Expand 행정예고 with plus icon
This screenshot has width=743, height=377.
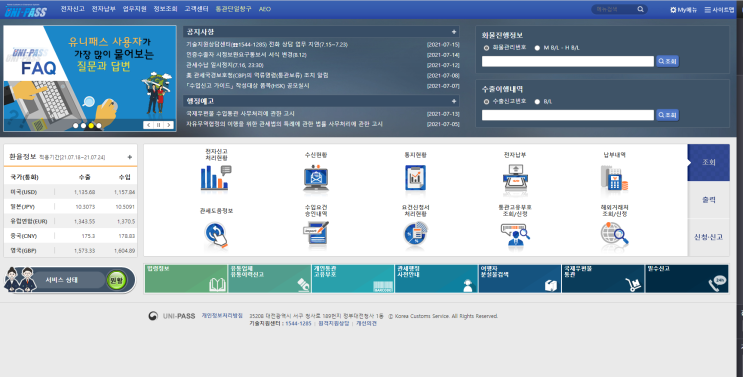tap(453, 101)
